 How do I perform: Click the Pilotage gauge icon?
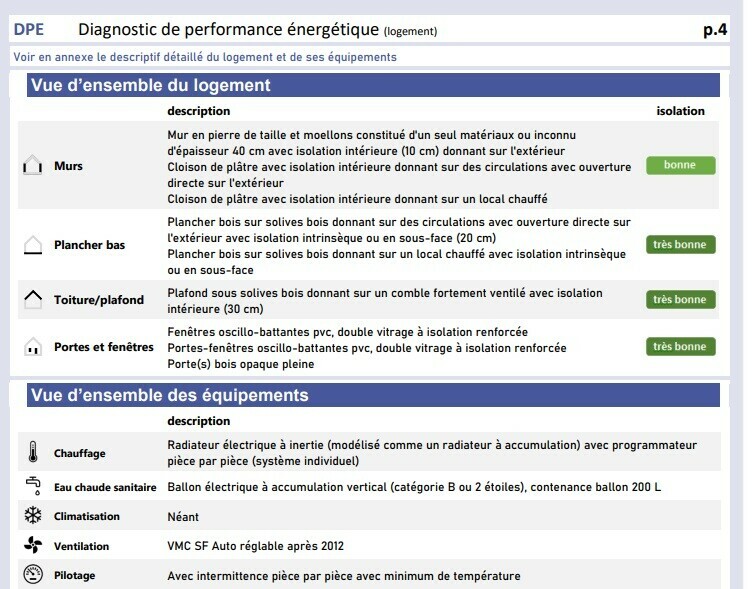click(32, 576)
